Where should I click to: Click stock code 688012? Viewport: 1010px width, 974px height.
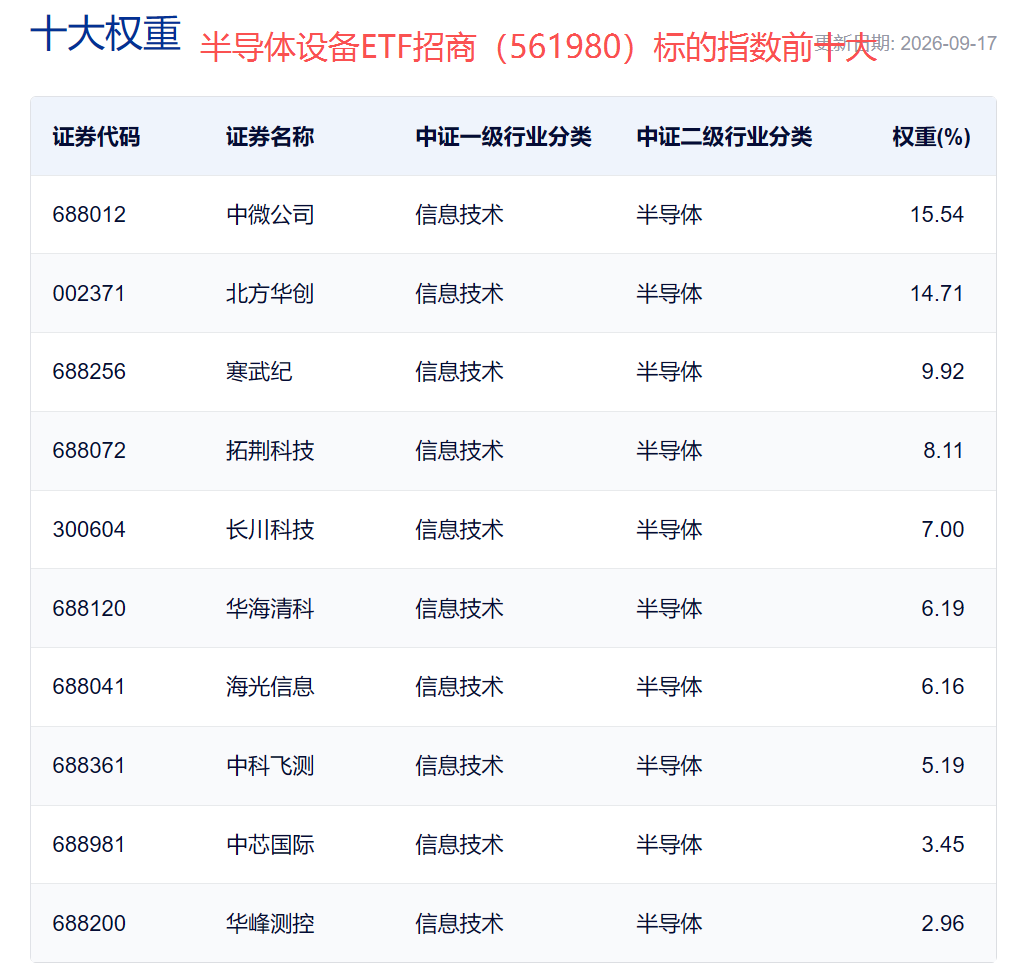click(89, 215)
